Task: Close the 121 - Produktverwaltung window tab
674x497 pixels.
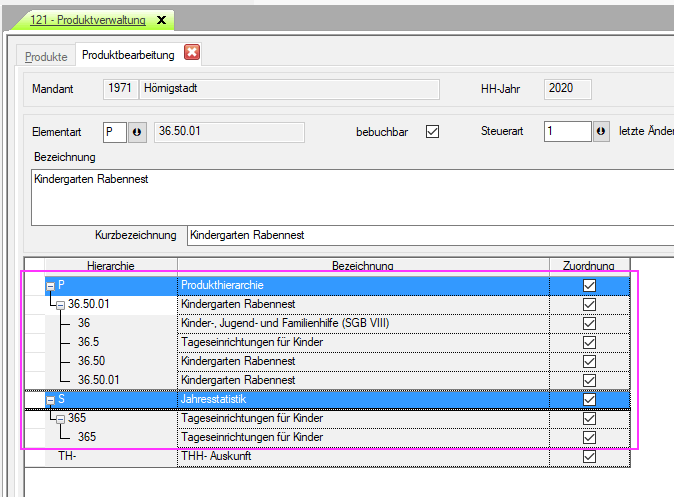Action: coord(162,20)
